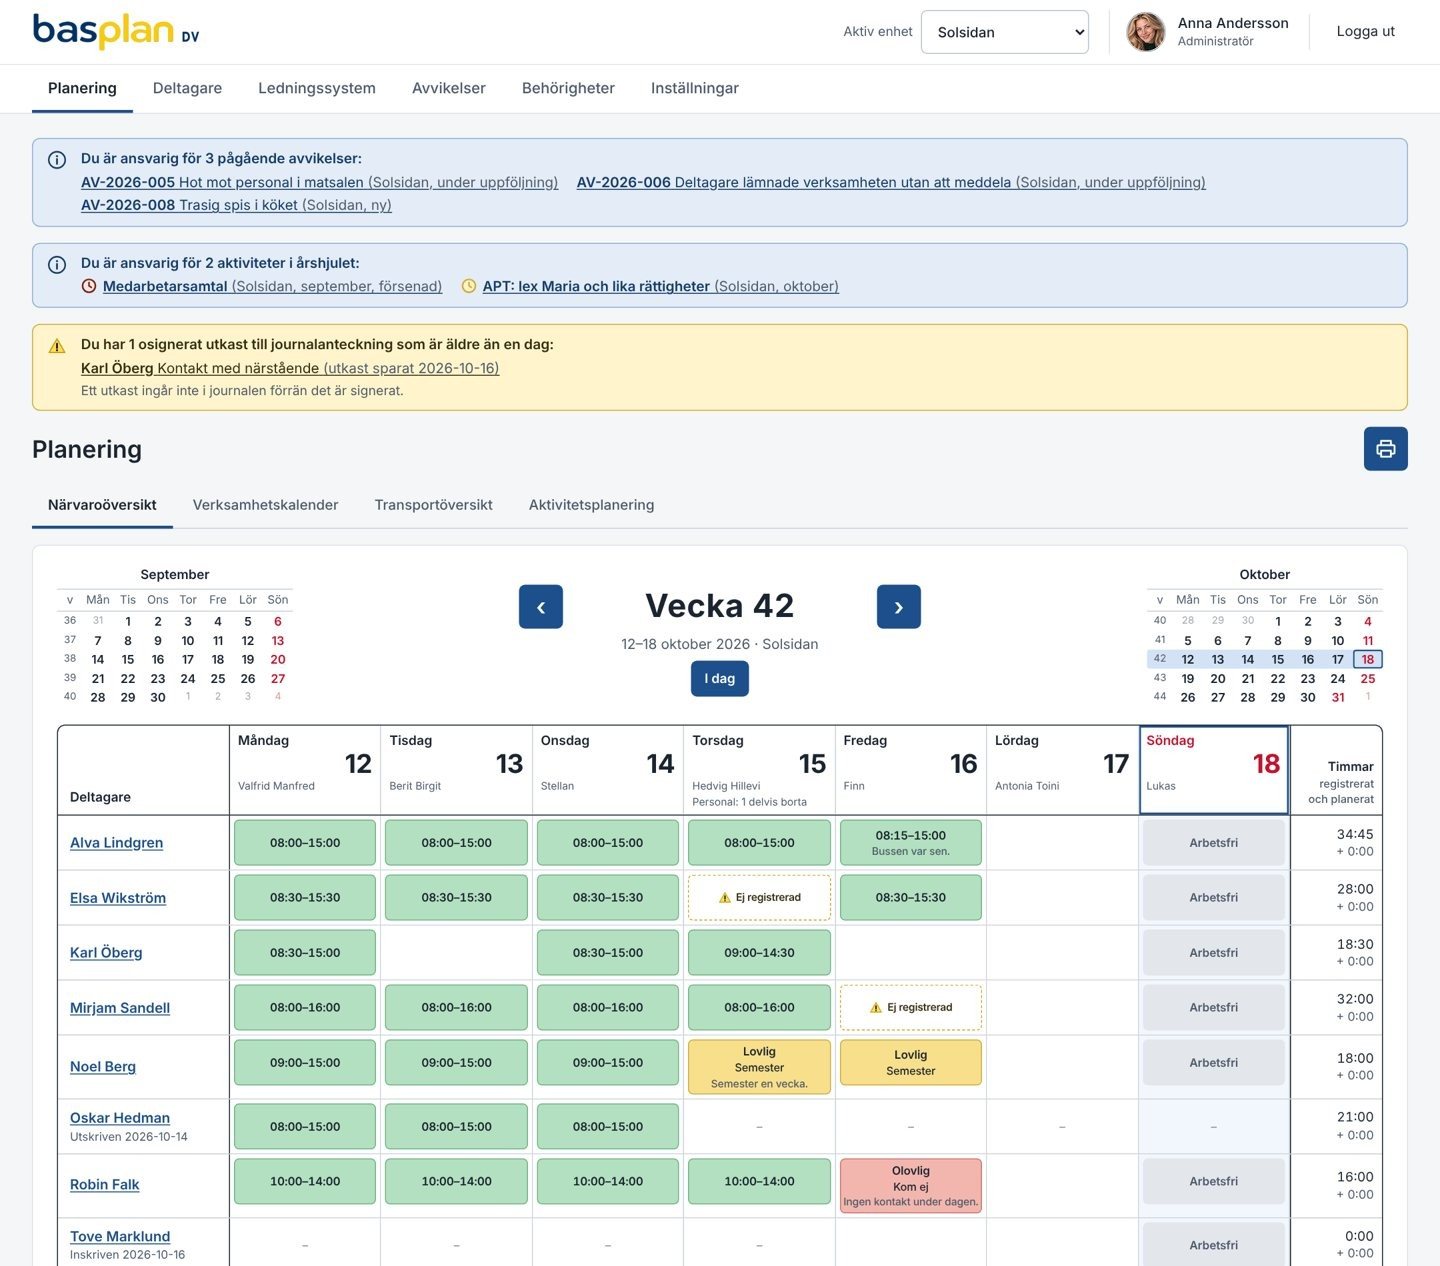Click Elsa Wikström's Sunday Arbetsfri cell
Viewport: 1440px width, 1266px height.
tap(1214, 898)
